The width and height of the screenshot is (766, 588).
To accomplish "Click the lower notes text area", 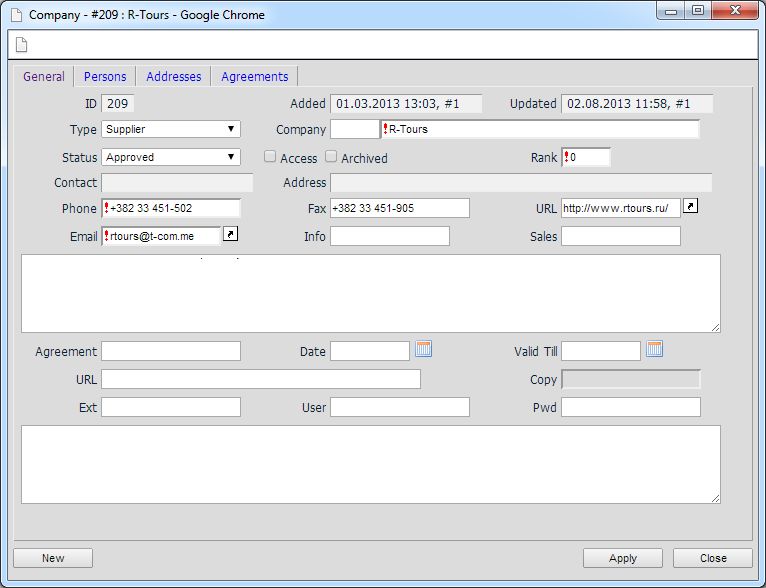I will pos(371,464).
